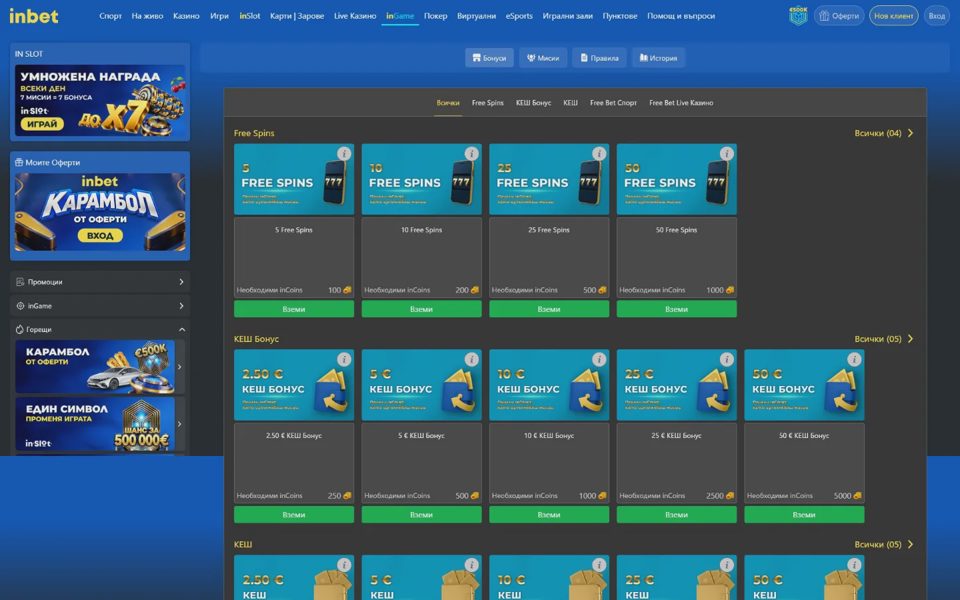Go to Спорт in top navigation
This screenshot has width=960, height=600.
(x=110, y=16)
